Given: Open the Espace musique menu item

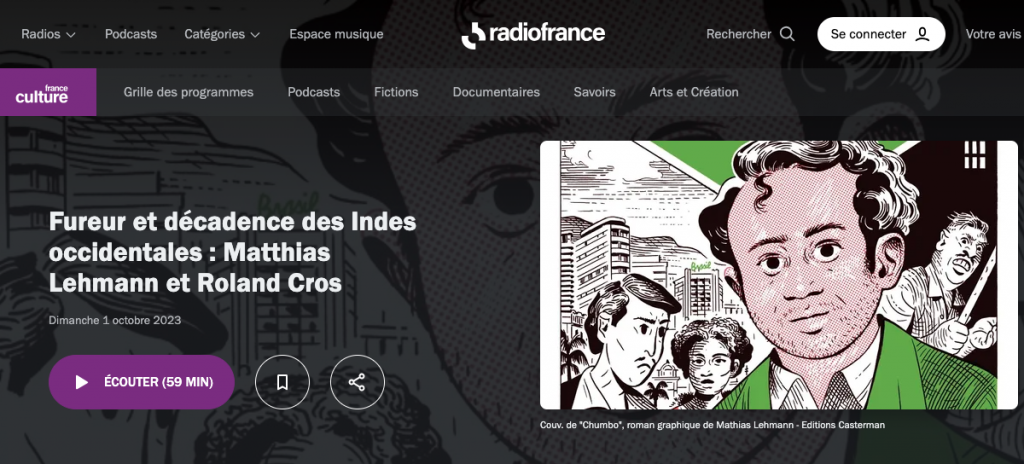Looking at the screenshot, I should pos(336,34).
